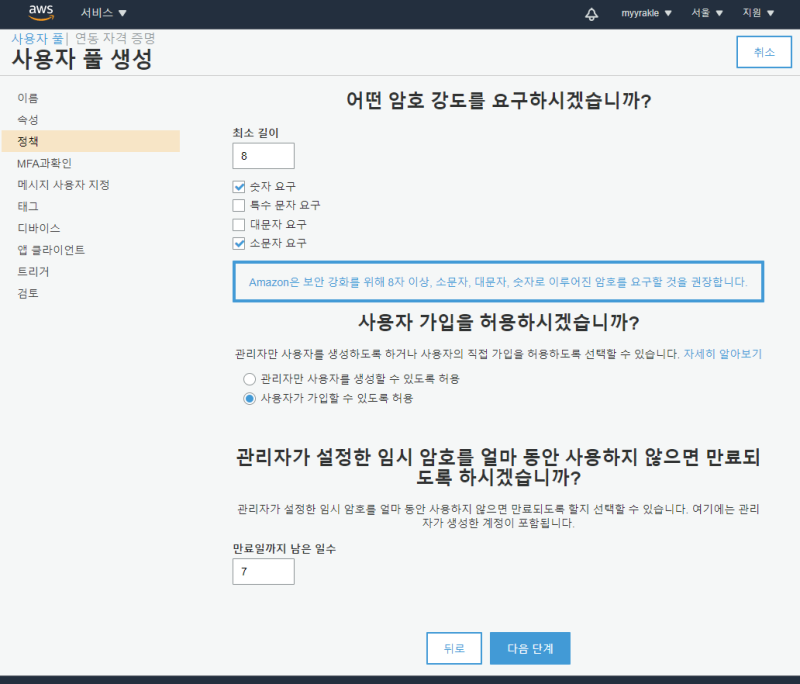Toggle the 소문자 요구 checkbox
800x684 pixels.
coord(239,243)
